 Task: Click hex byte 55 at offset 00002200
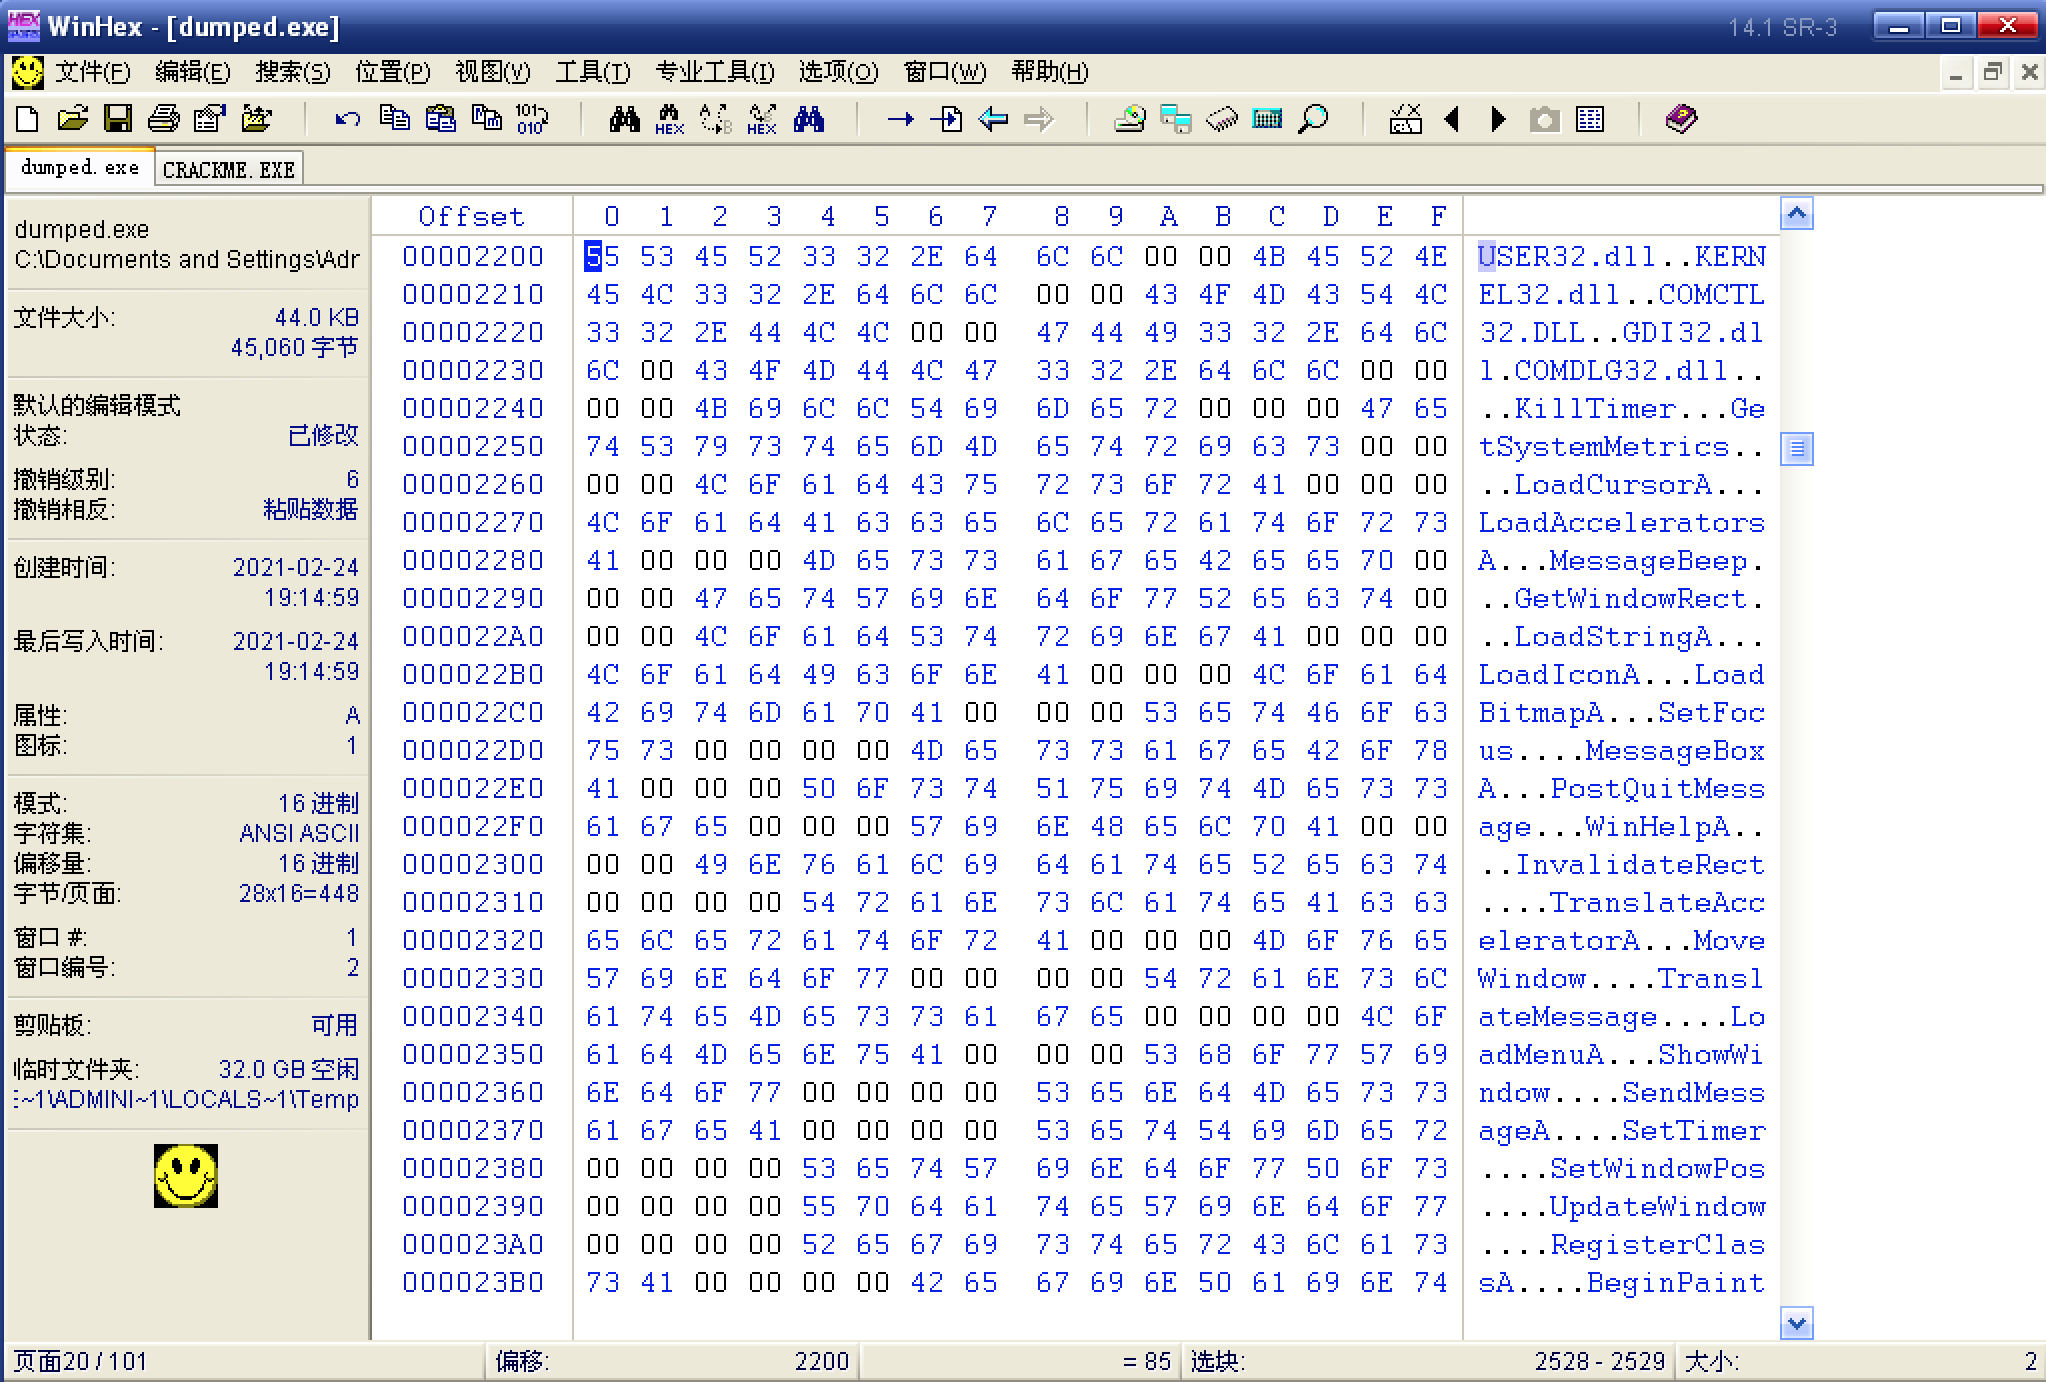click(601, 256)
